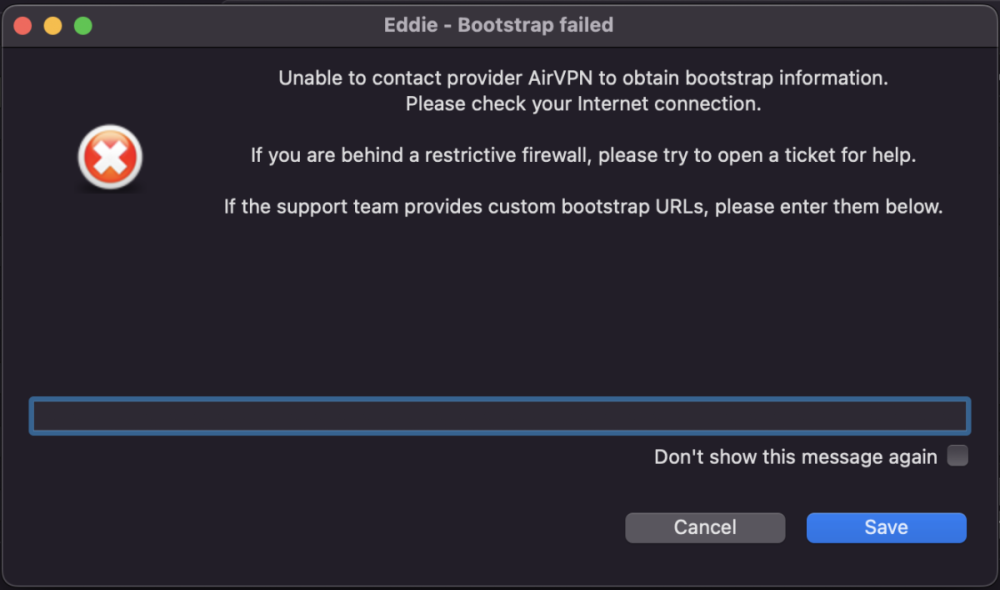Close the Bootstrap failed dialog window
Image resolution: width=1000 pixels, height=590 pixels.
coord(22,26)
